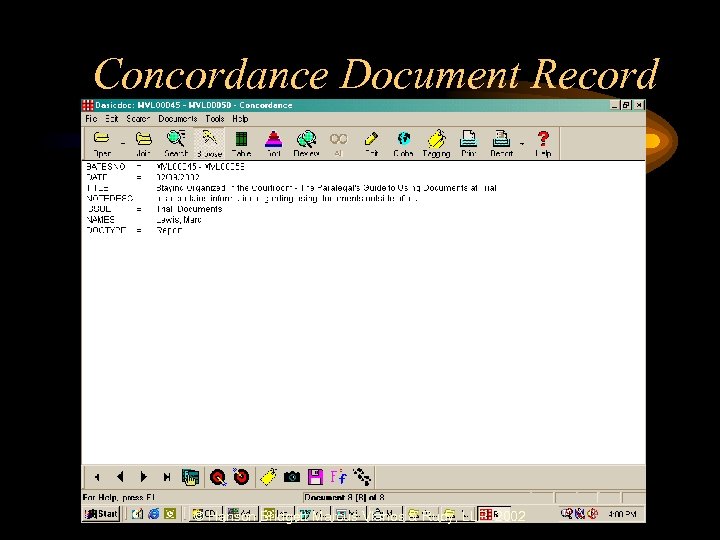Image resolution: width=720 pixels, height=540 pixels.
Task: Click the first red target icon
Action: click(x=218, y=478)
